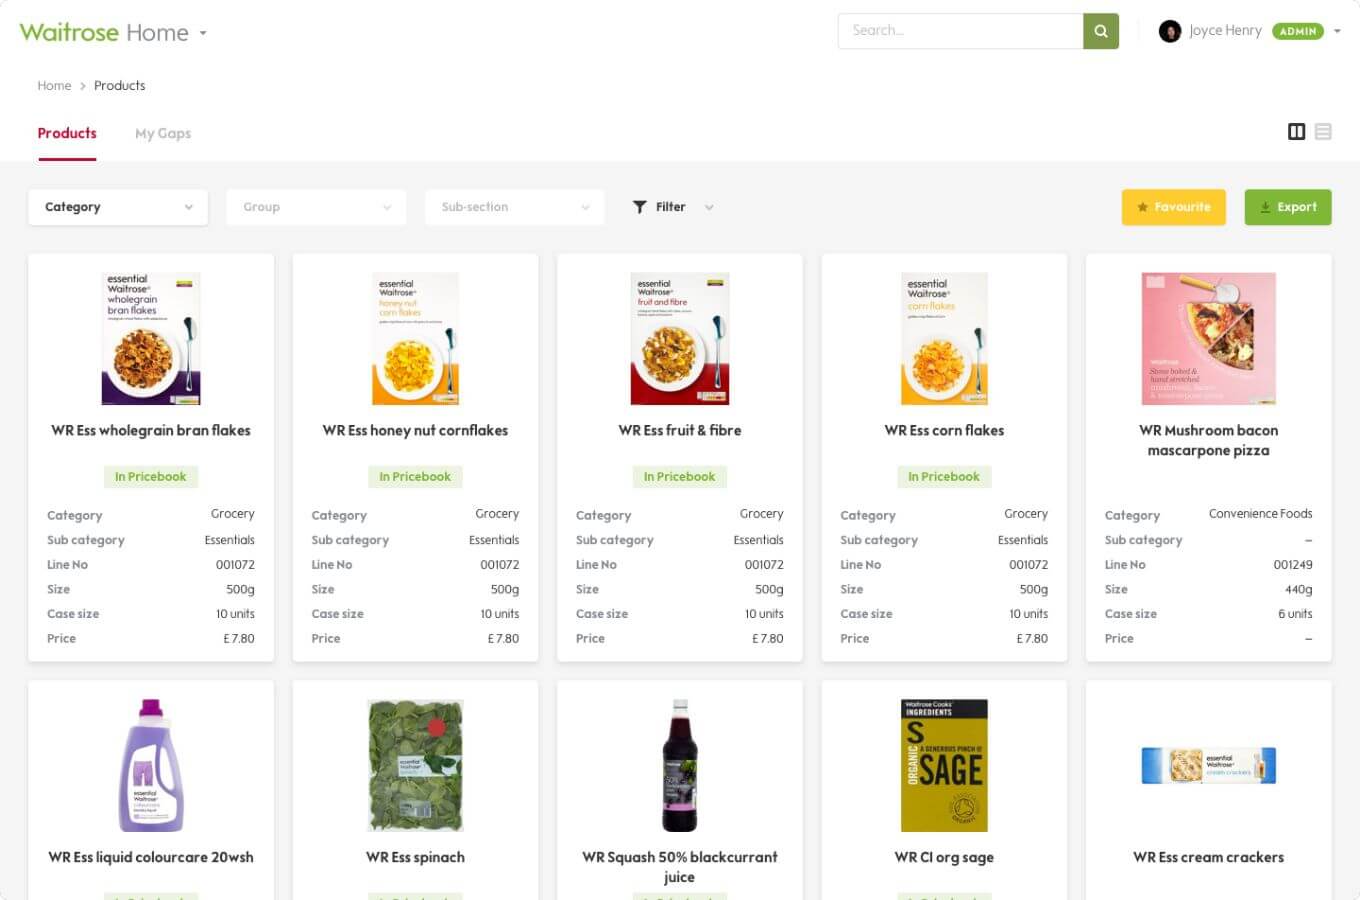Open the spinach bag image

click(x=415, y=766)
